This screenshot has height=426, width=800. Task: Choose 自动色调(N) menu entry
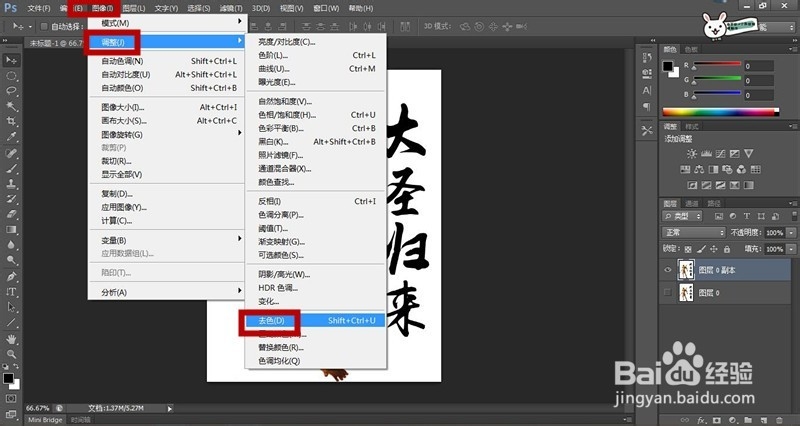(x=167, y=61)
